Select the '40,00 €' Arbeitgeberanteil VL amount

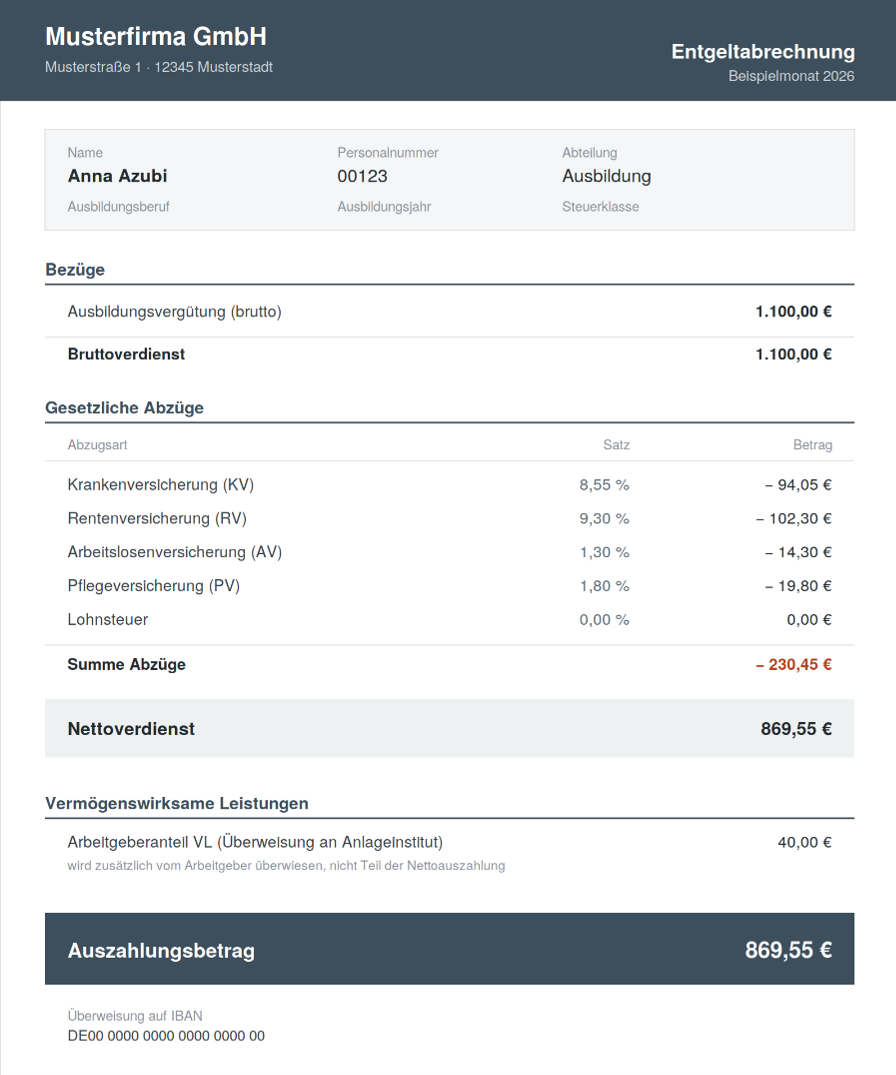(x=805, y=843)
